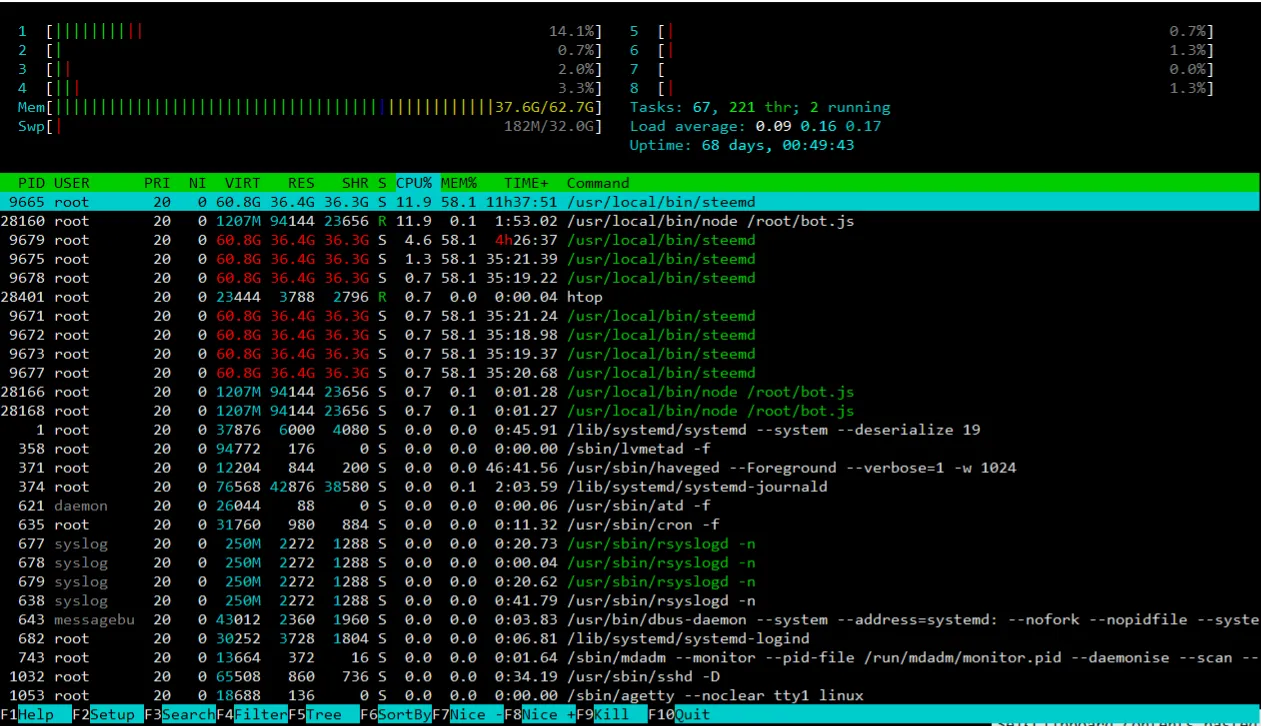Select the haveged process with PID 371
The height and width of the screenshot is (726, 1261).
(630, 468)
